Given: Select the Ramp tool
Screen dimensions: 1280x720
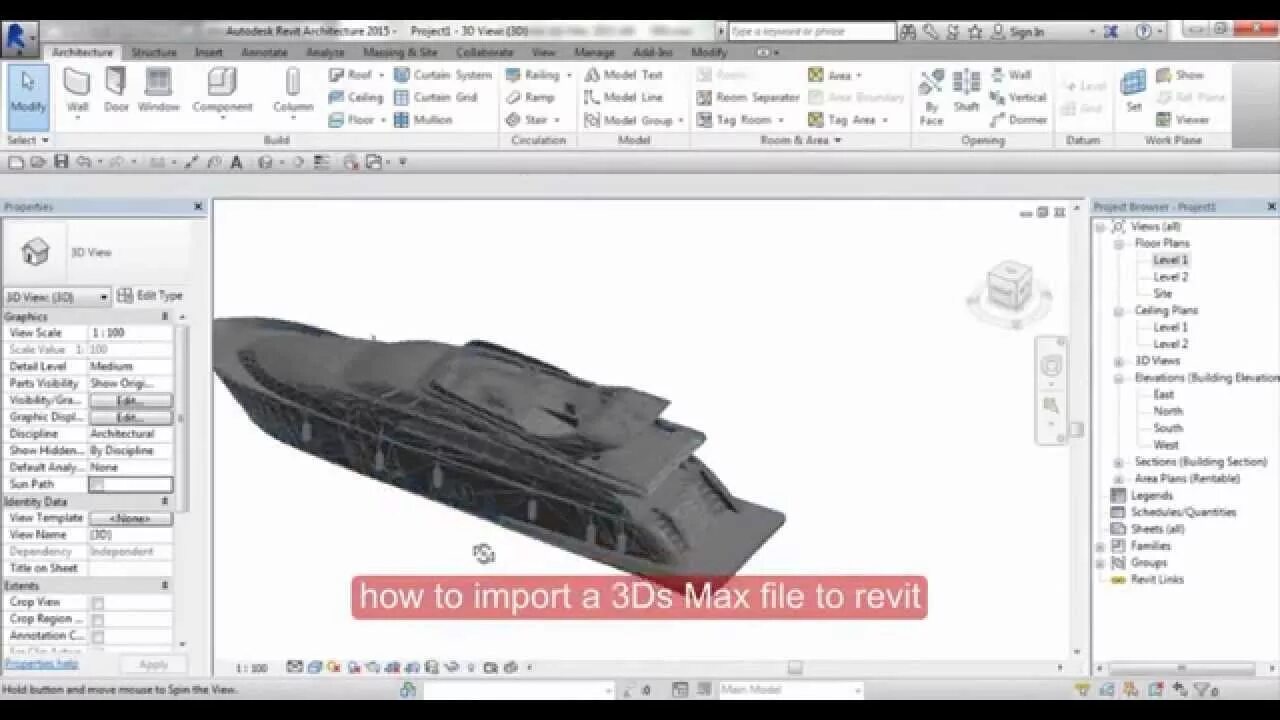Looking at the screenshot, I should click(530, 97).
